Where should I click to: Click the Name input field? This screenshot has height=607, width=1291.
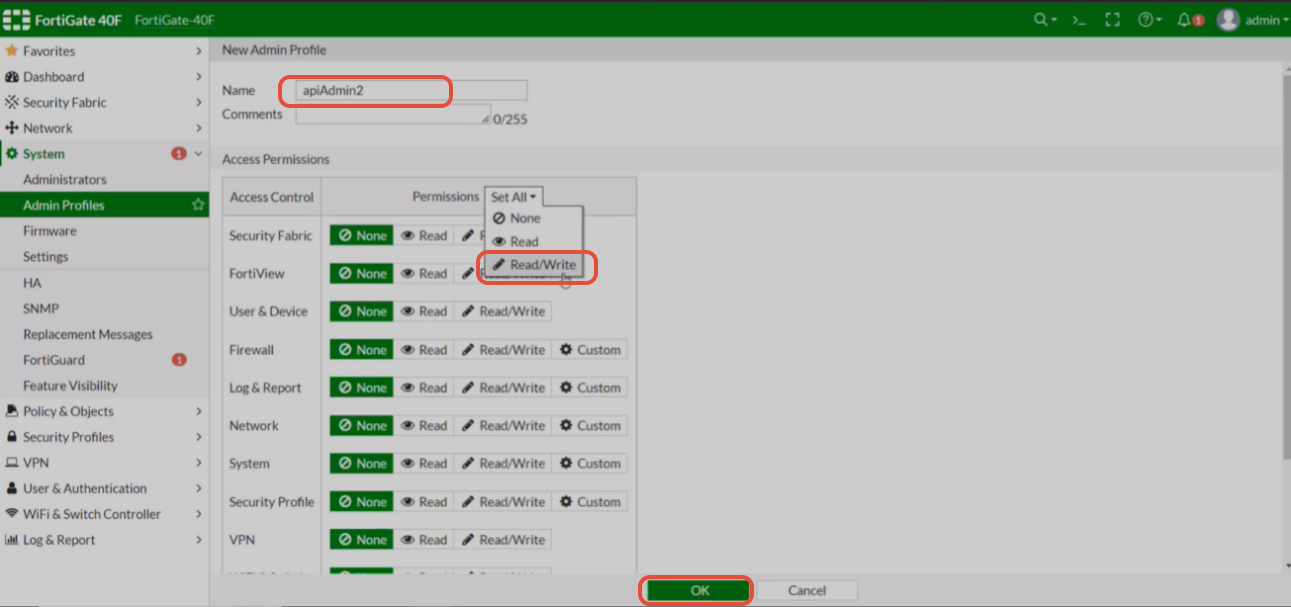(411, 90)
